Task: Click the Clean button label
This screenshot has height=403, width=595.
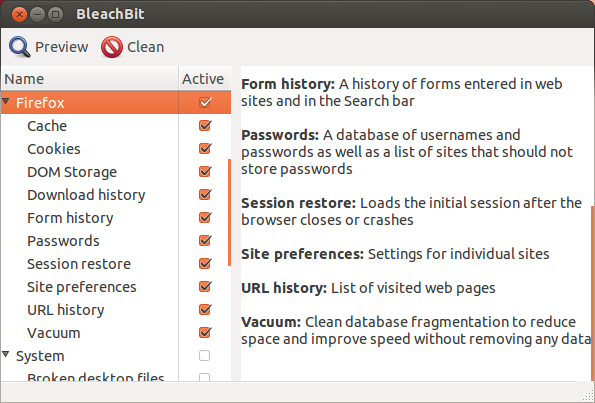Action: pos(145,47)
